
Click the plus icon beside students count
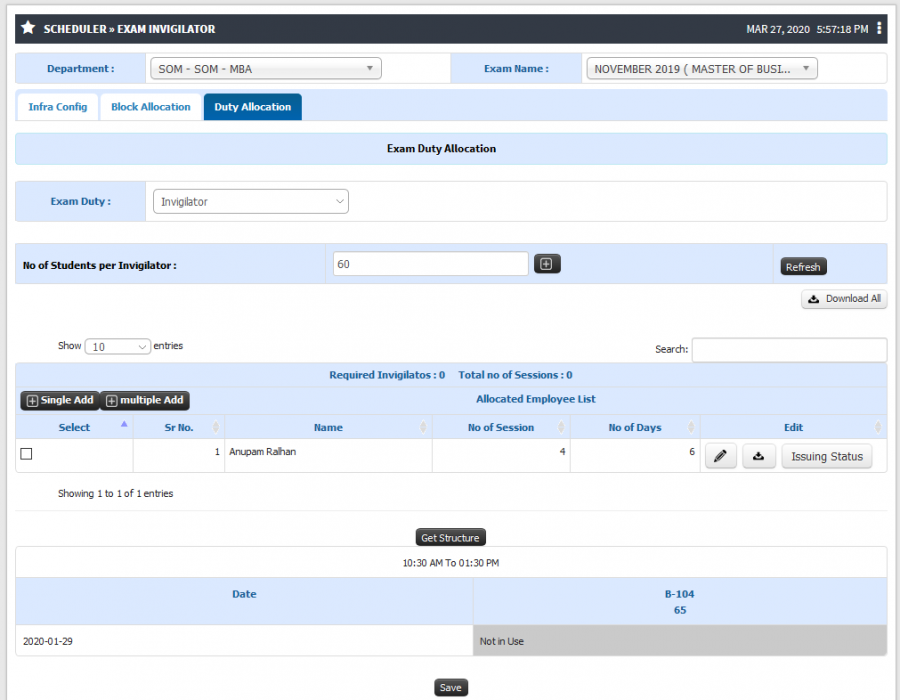547,264
